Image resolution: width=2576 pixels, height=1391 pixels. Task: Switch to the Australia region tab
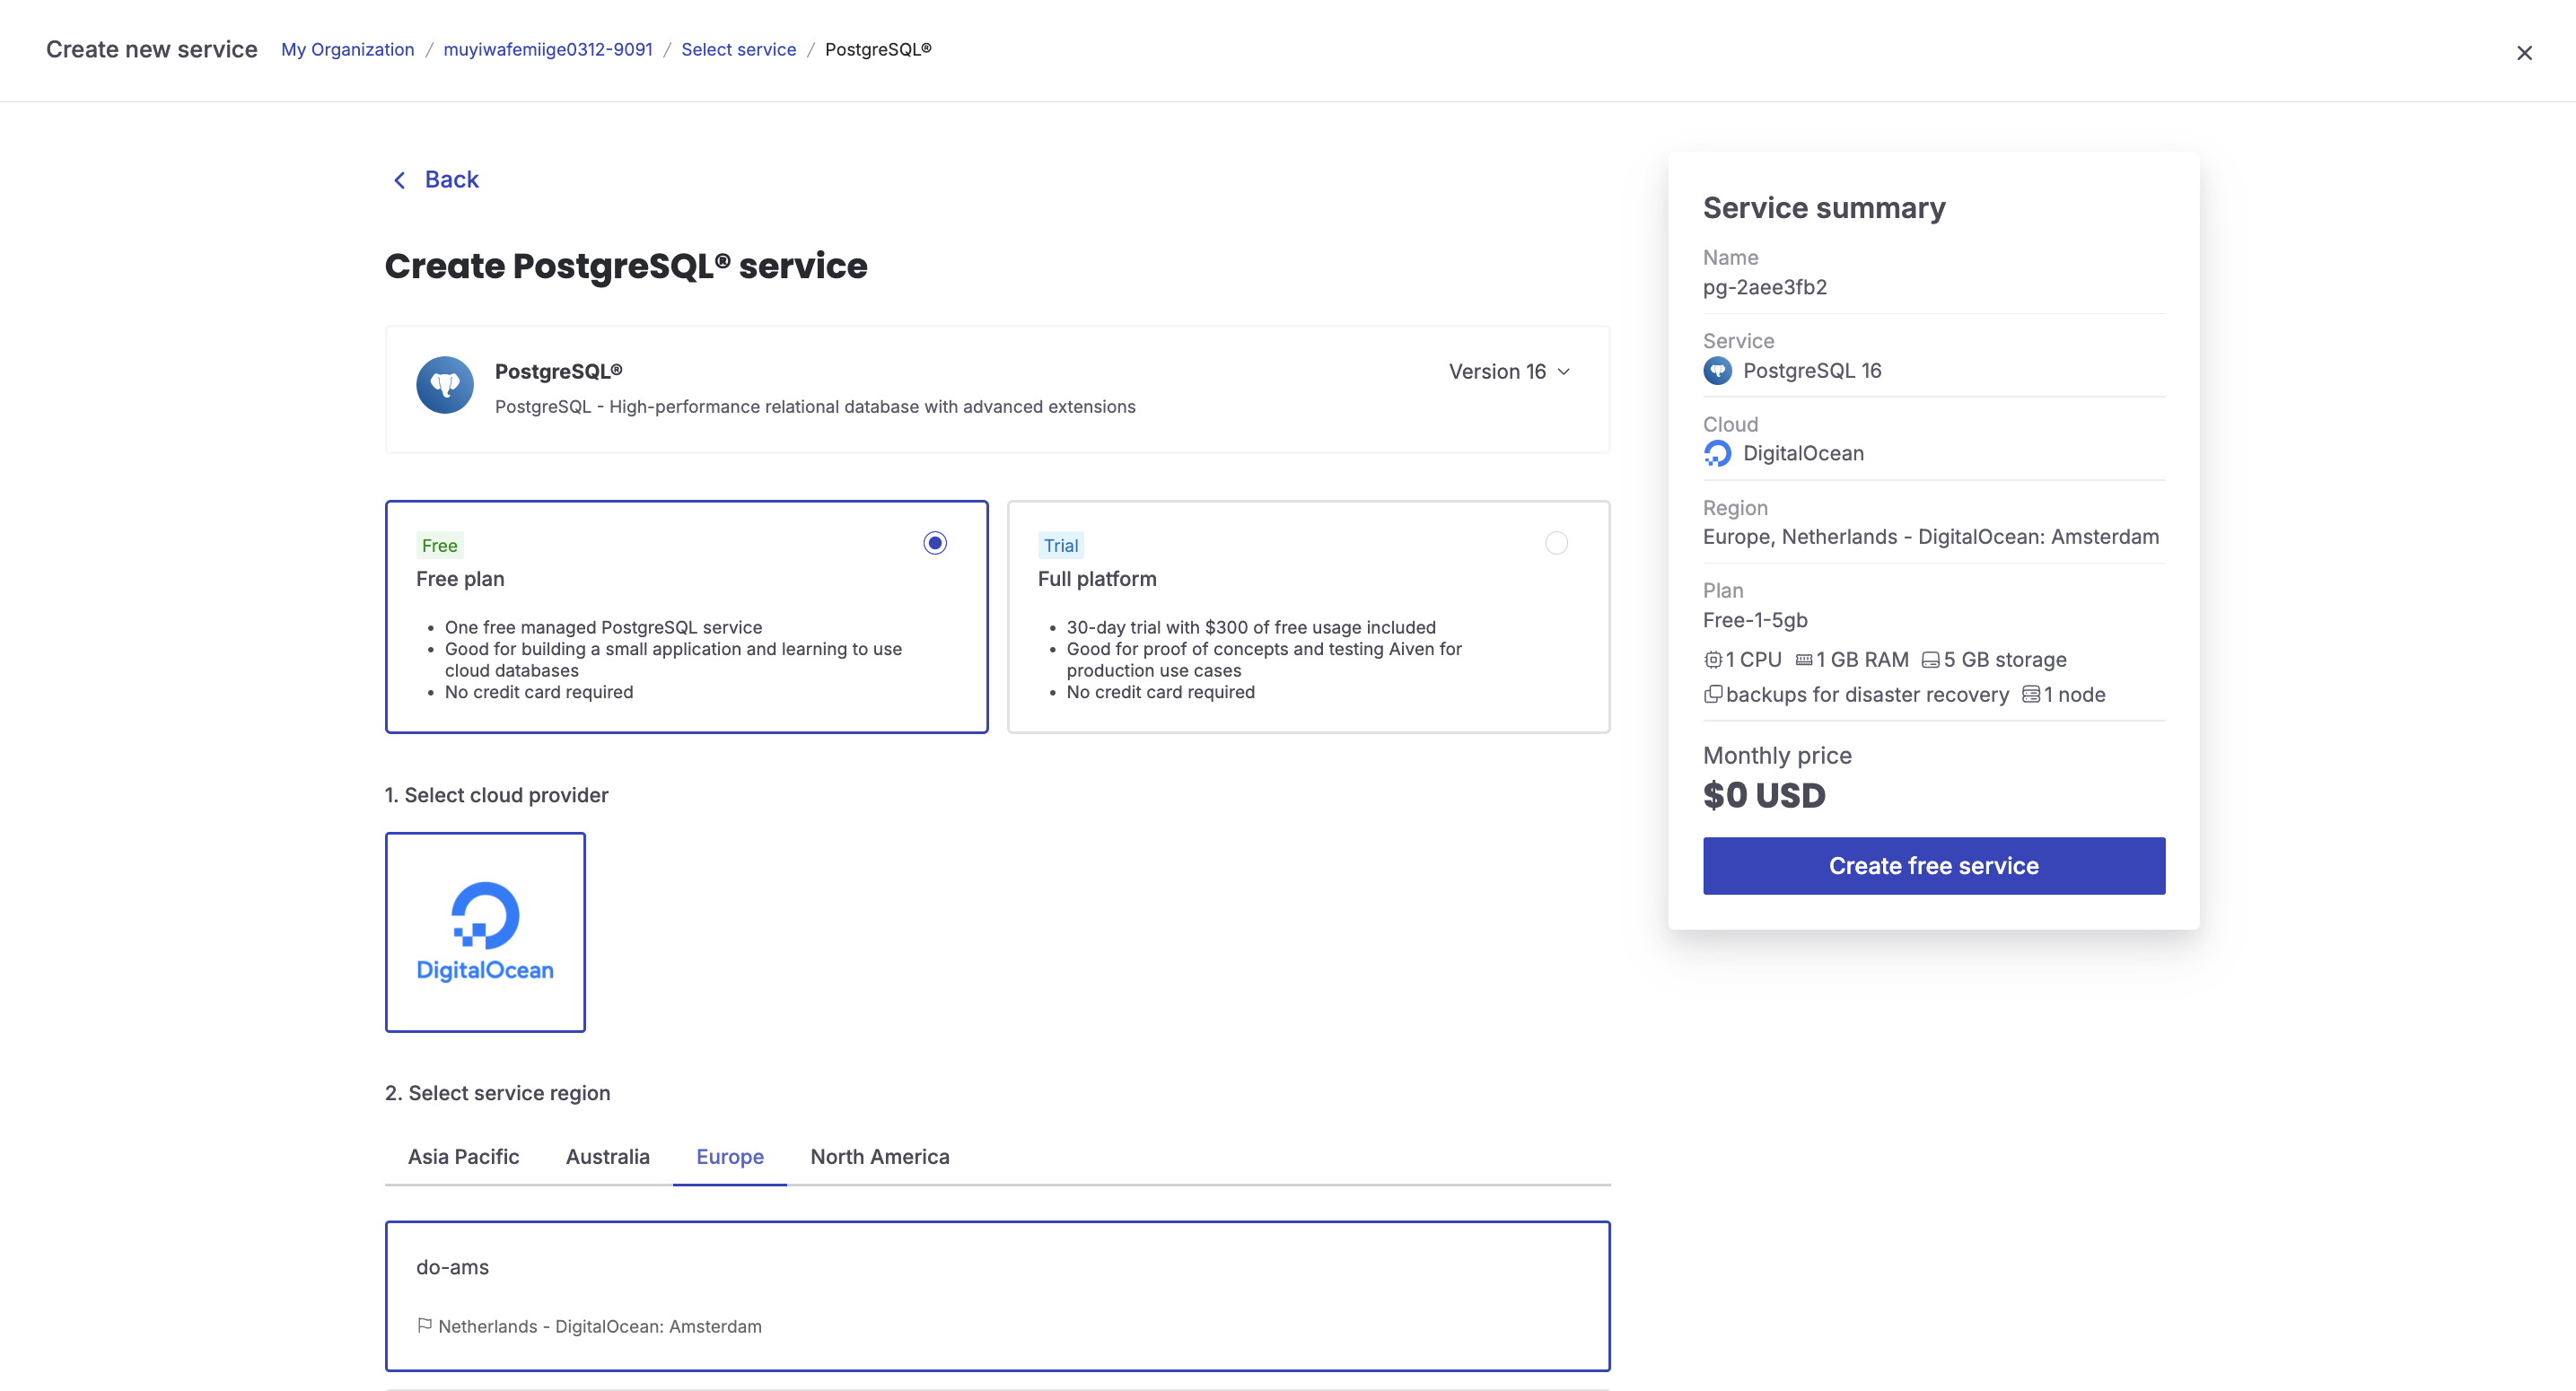608,1157
